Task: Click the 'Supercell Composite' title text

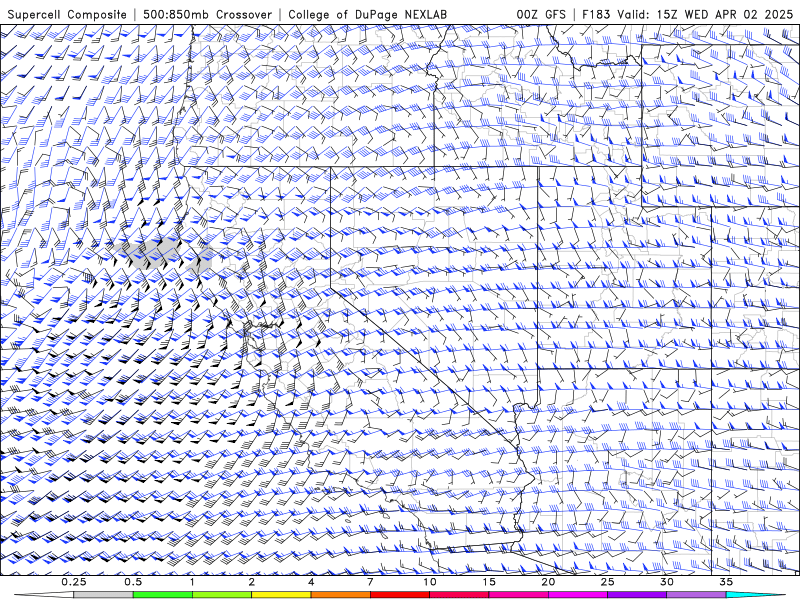Action: (67, 14)
